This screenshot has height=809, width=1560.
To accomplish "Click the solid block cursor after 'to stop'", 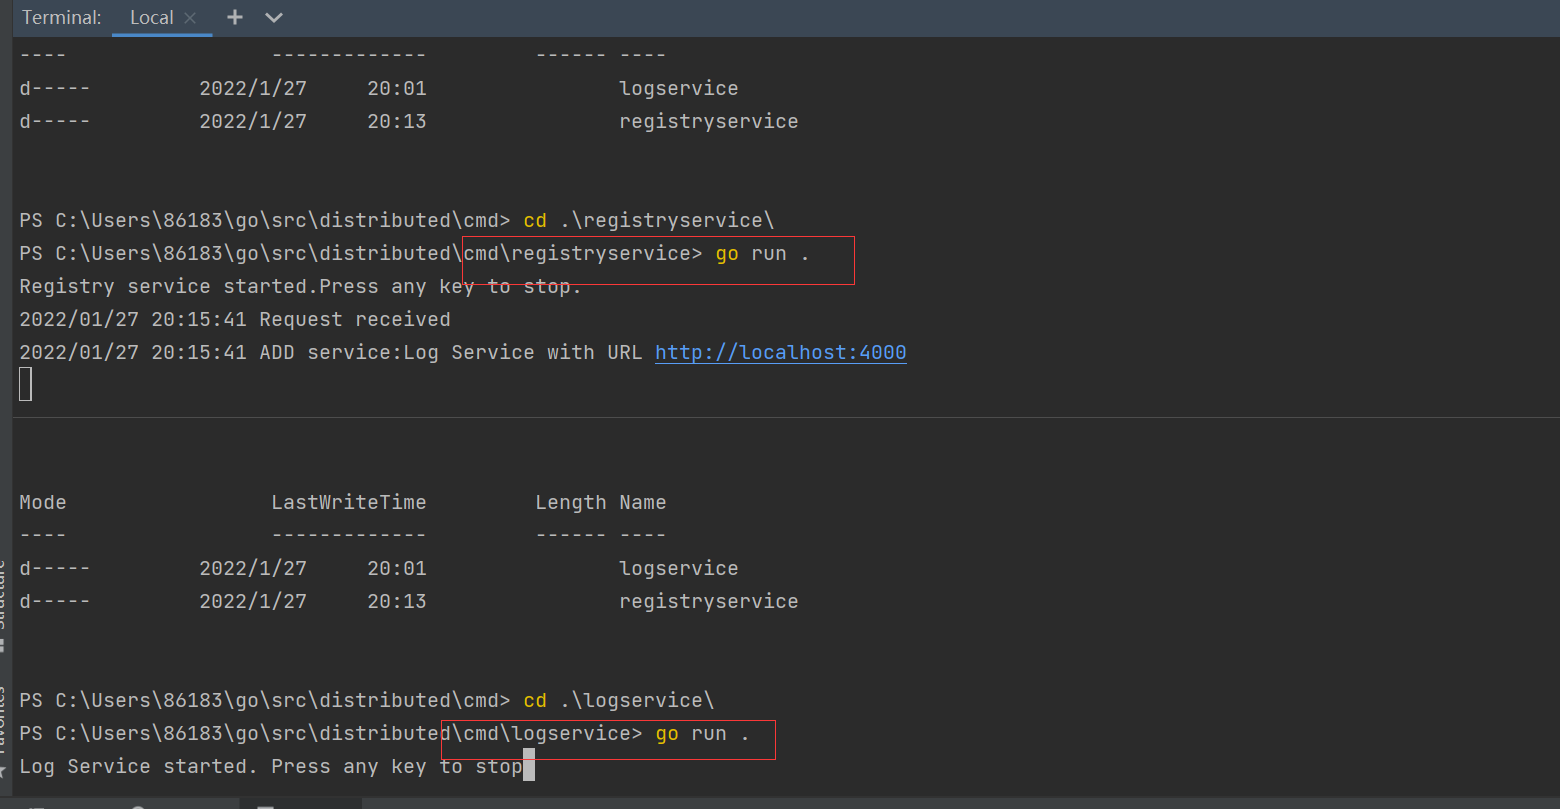I will 529,764.
